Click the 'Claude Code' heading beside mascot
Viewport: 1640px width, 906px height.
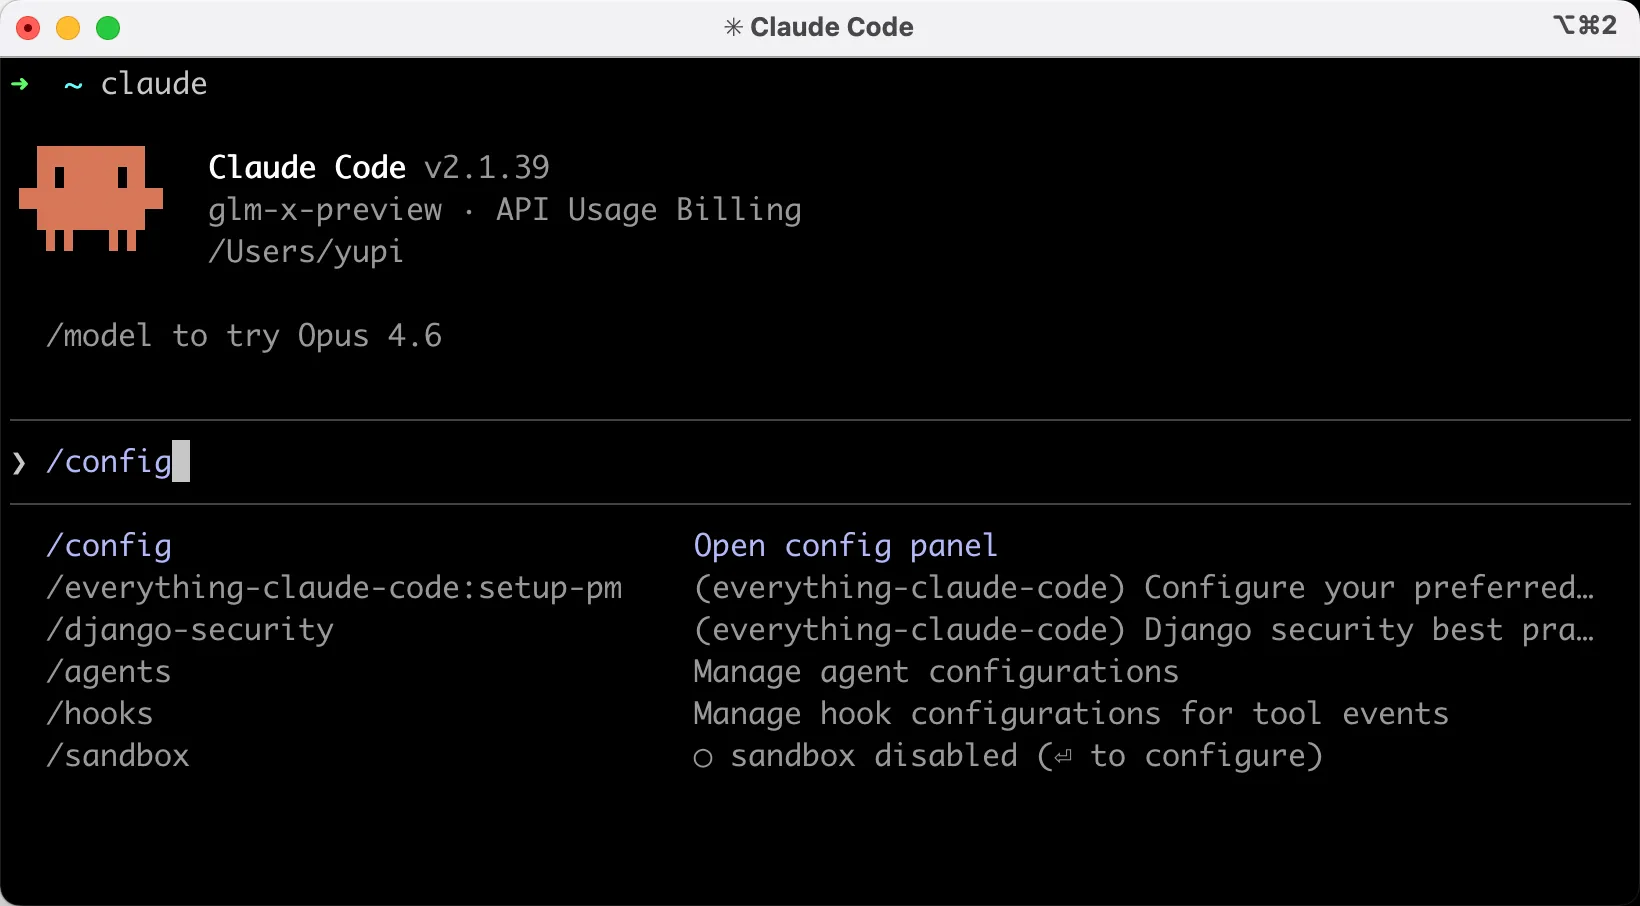point(307,167)
